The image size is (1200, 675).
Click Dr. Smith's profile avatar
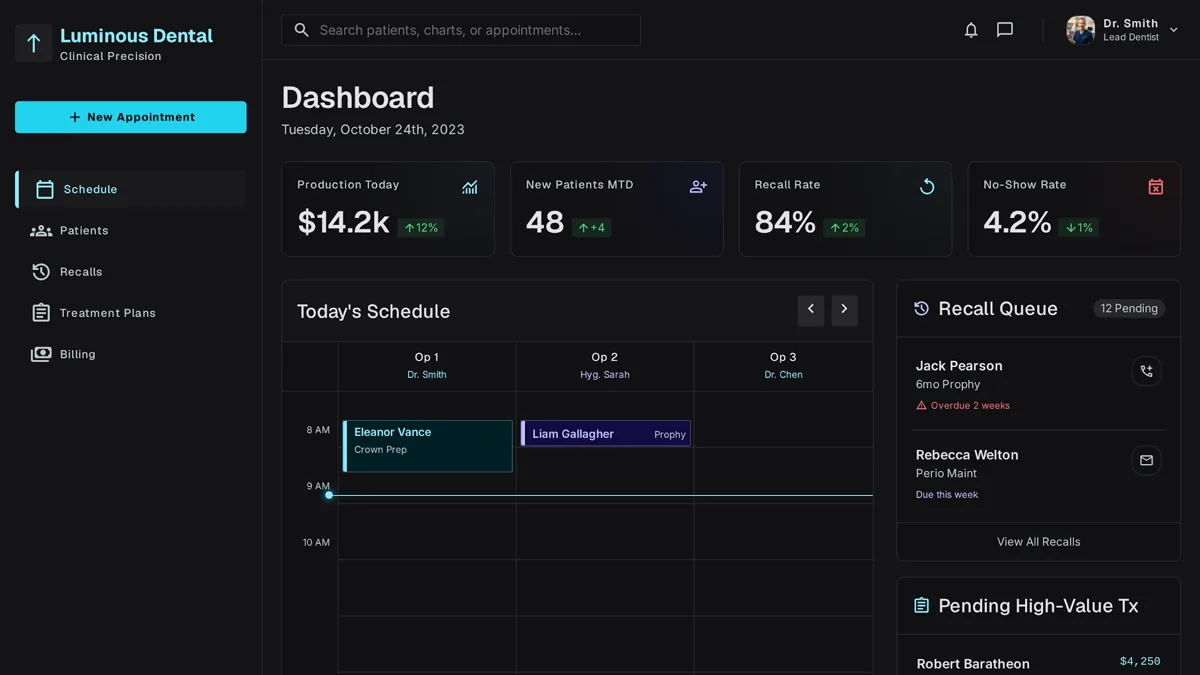1080,30
